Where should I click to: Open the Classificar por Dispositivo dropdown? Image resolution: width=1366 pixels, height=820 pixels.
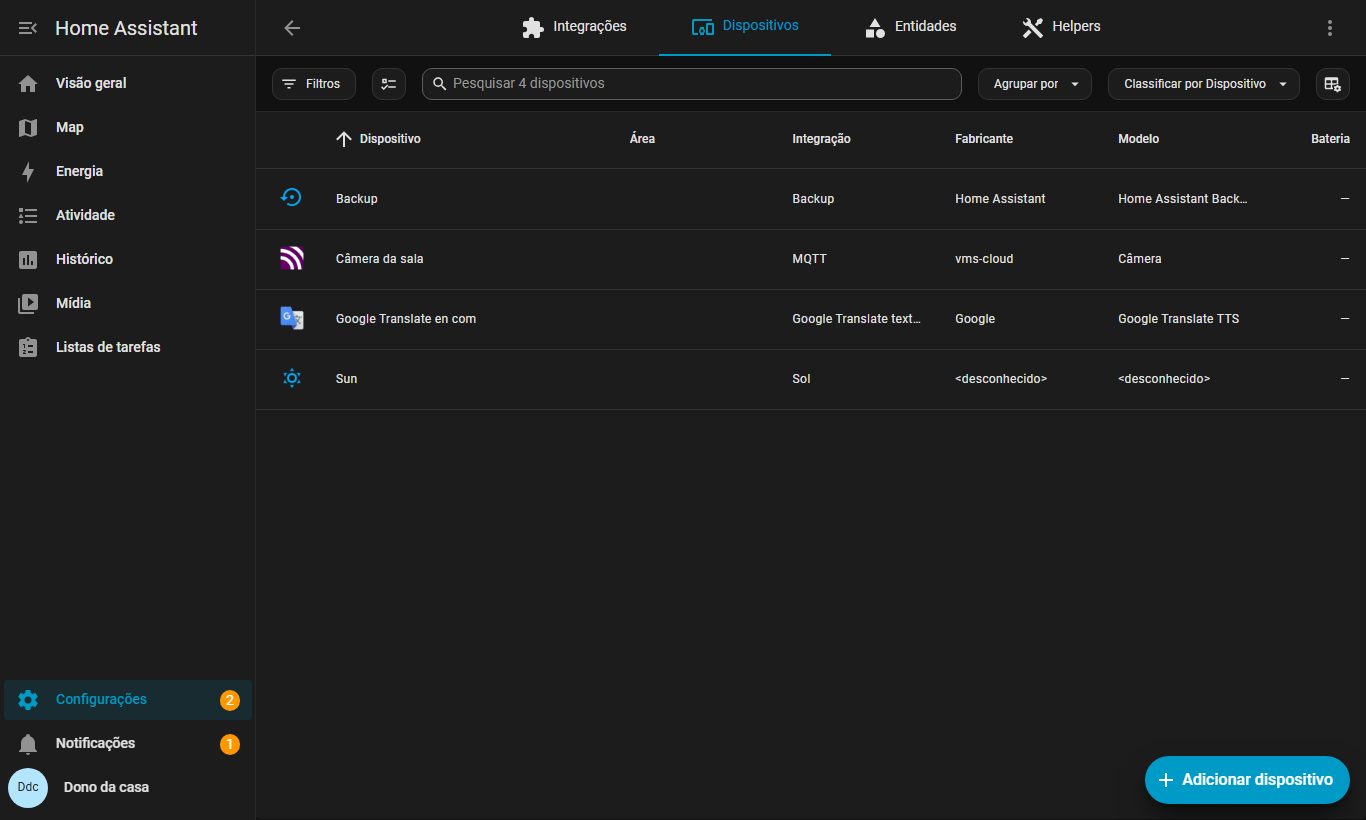tap(1204, 84)
